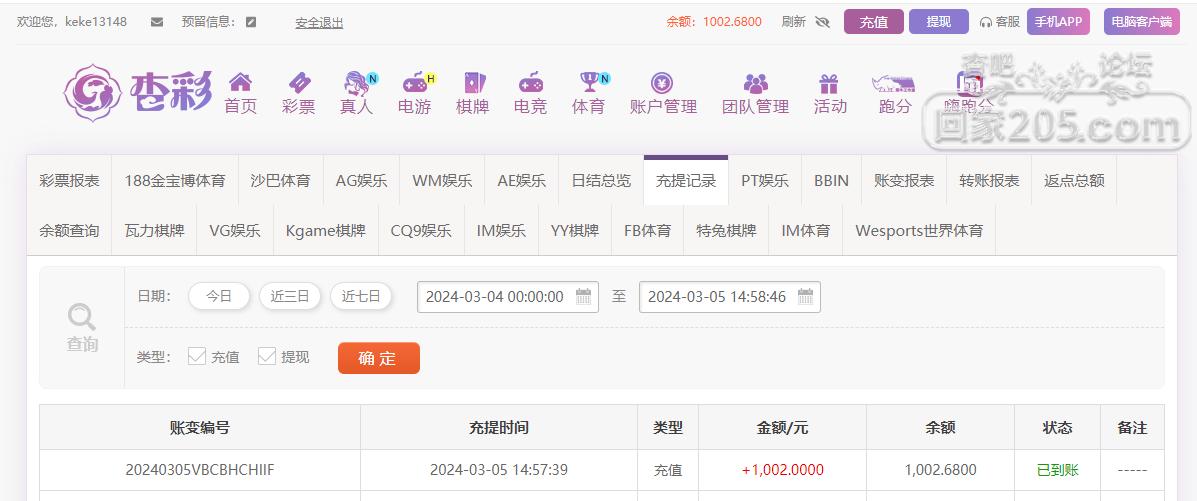Image resolution: width=1197 pixels, height=501 pixels.
Task: Switch to 转账报表 tab
Action: pos(989,181)
